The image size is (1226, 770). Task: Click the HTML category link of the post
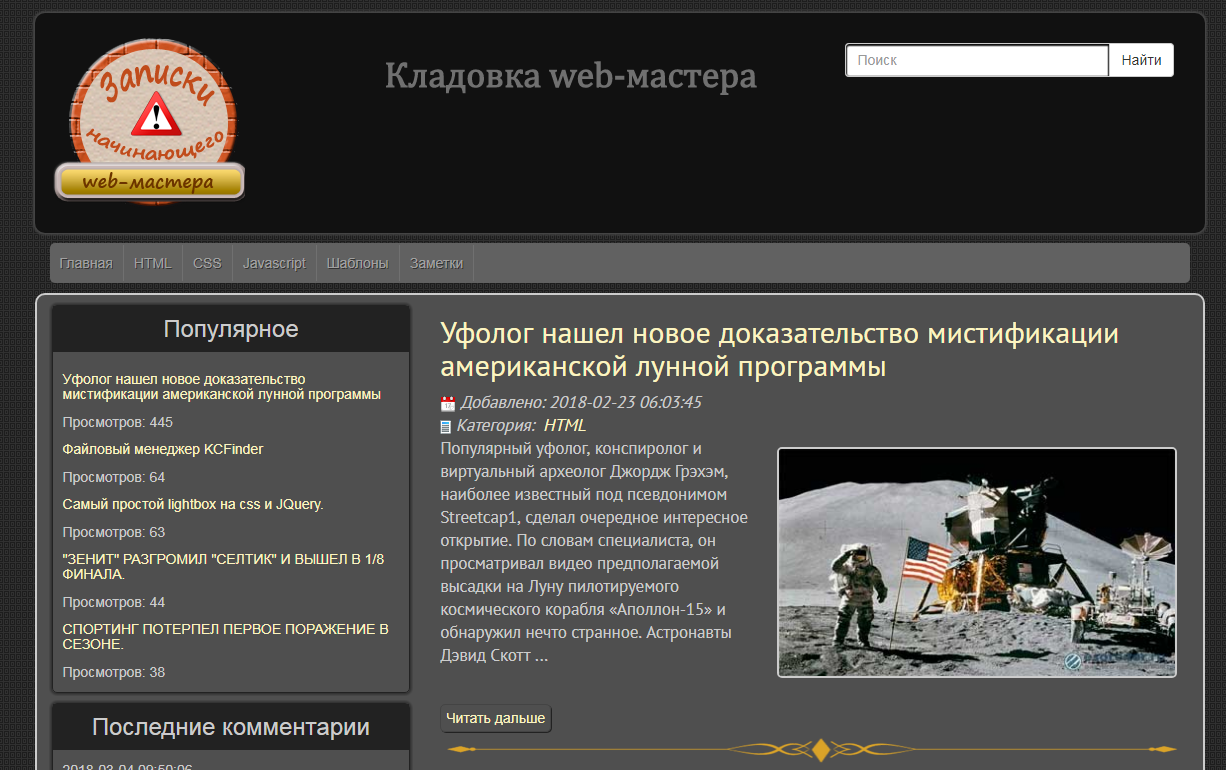coord(564,424)
